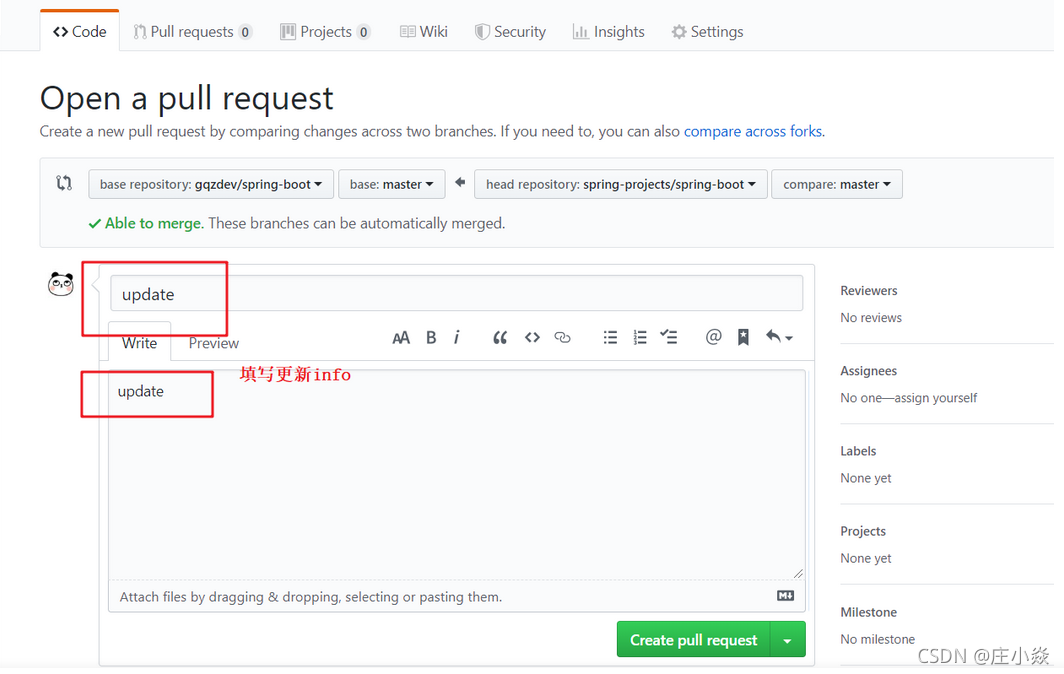Switch to the Preview tab
Screen dimensions: 1064x674
[x=213, y=343]
